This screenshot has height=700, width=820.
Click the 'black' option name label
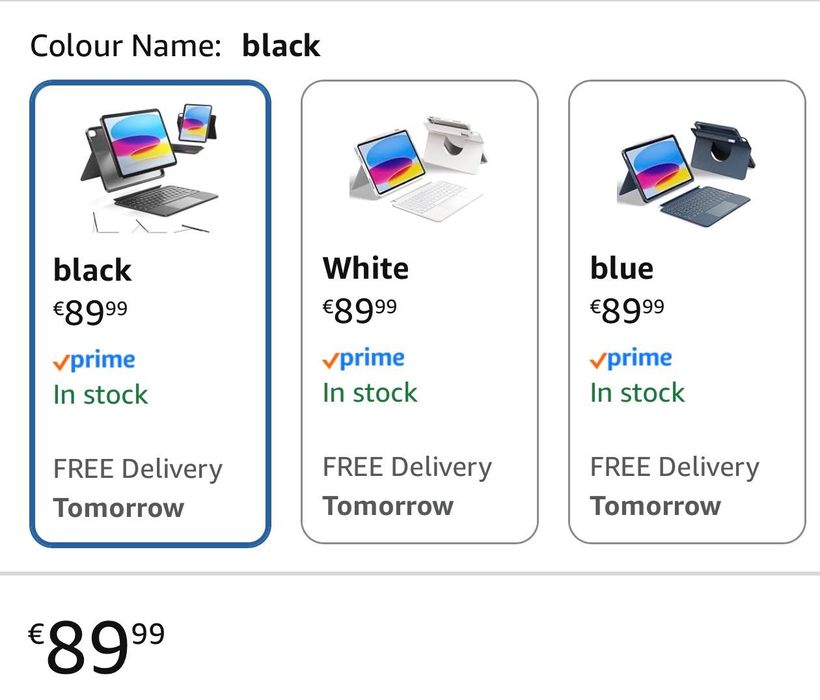[x=92, y=269]
